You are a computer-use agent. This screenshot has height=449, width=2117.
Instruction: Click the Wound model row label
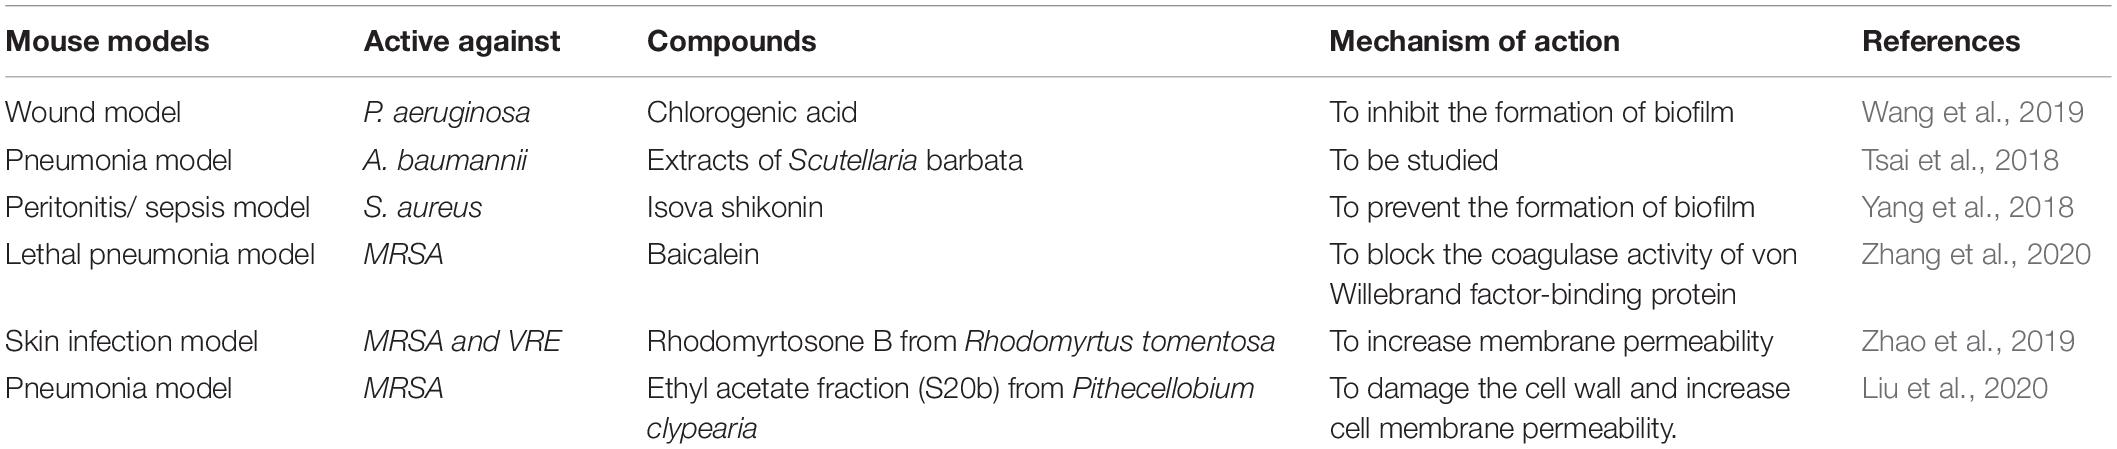point(93,112)
